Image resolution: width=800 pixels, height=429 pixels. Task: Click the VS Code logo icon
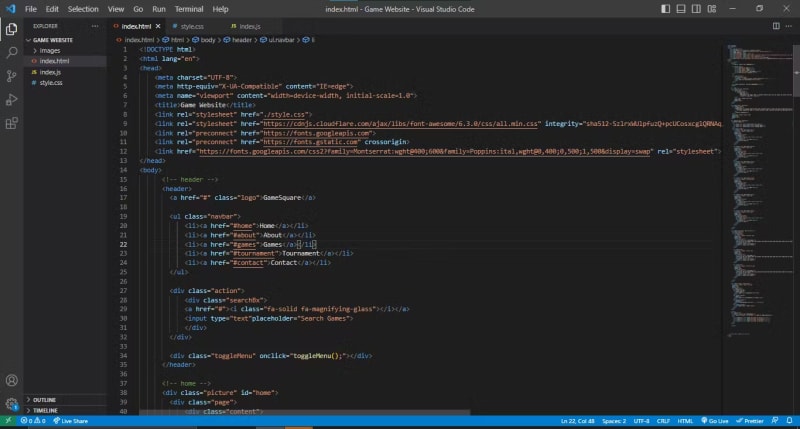pyautogui.click(x=10, y=9)
